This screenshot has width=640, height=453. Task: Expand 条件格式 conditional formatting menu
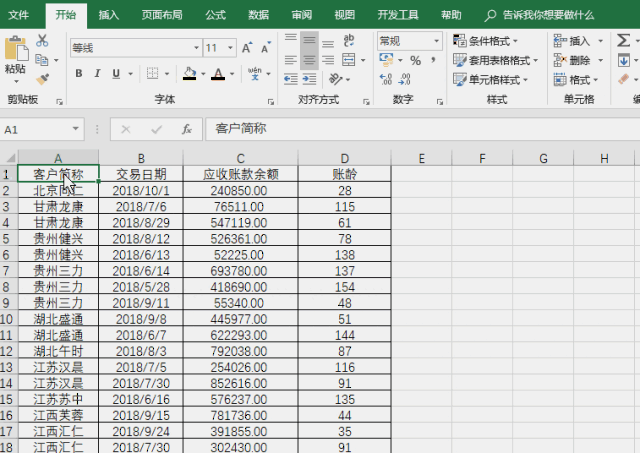[485, 41]
